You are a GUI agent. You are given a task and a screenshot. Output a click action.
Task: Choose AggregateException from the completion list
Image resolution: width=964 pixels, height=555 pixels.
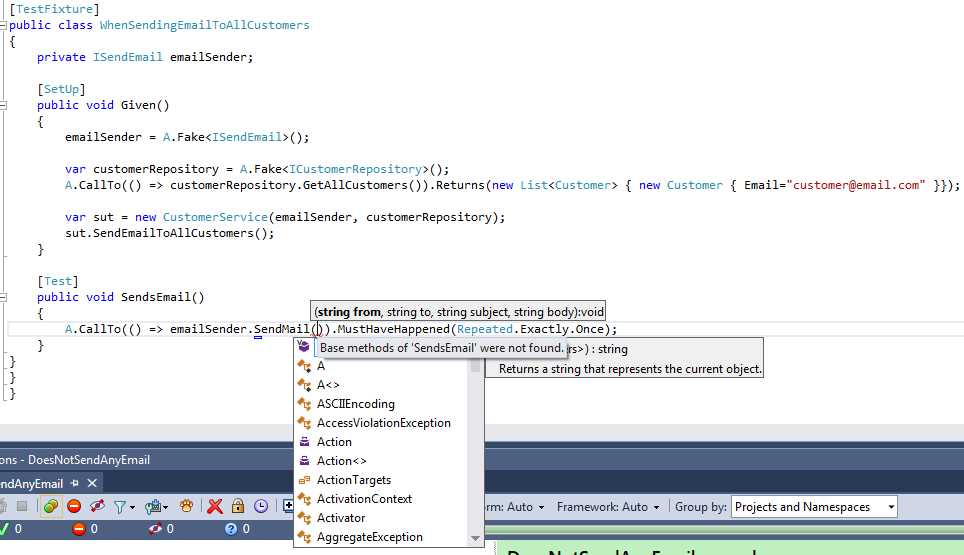tap(369, 538)
